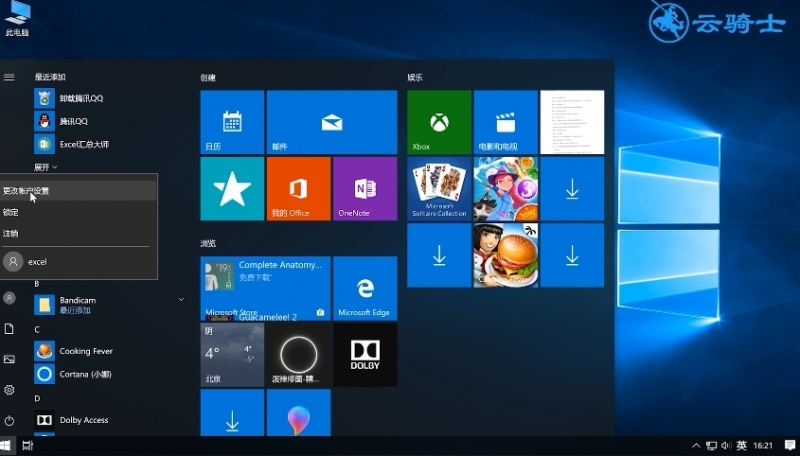The image size is (800, 456).
Task: Open the Microsoft Store tile
Action: click(x=265, y=288)
